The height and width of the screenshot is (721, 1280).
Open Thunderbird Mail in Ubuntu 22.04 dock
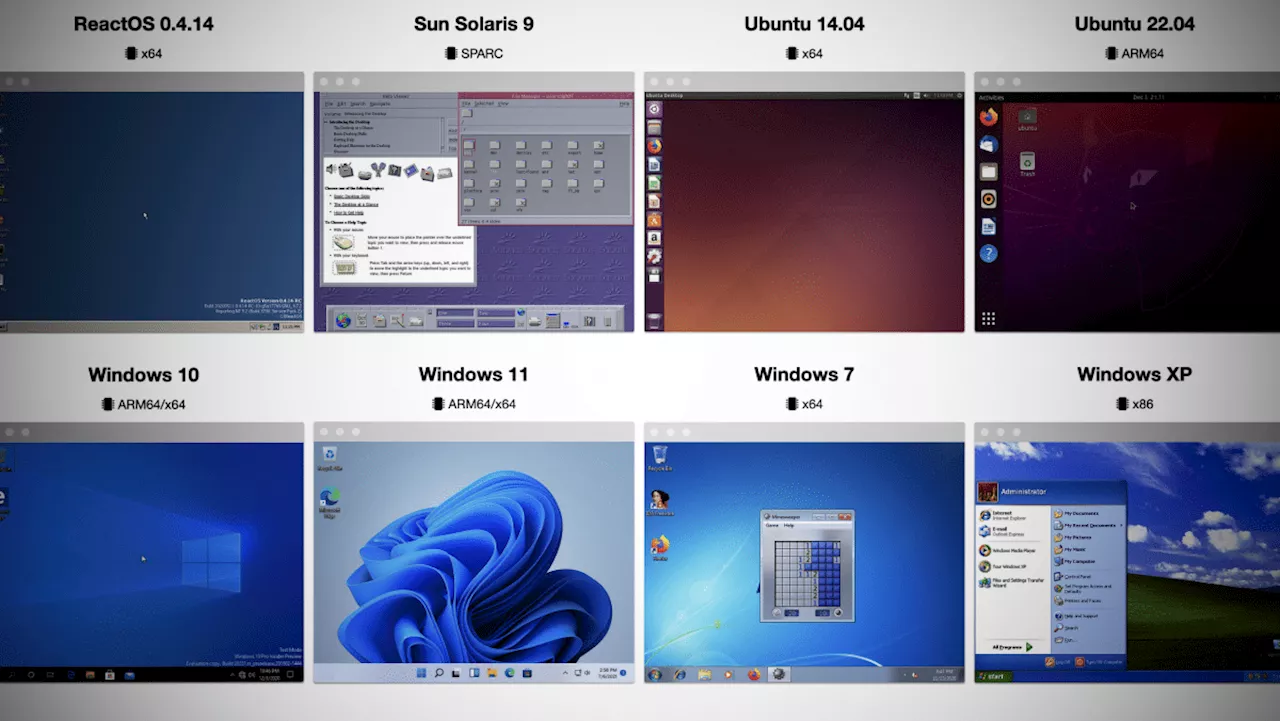pyautogui.click(x=989, y=144)
